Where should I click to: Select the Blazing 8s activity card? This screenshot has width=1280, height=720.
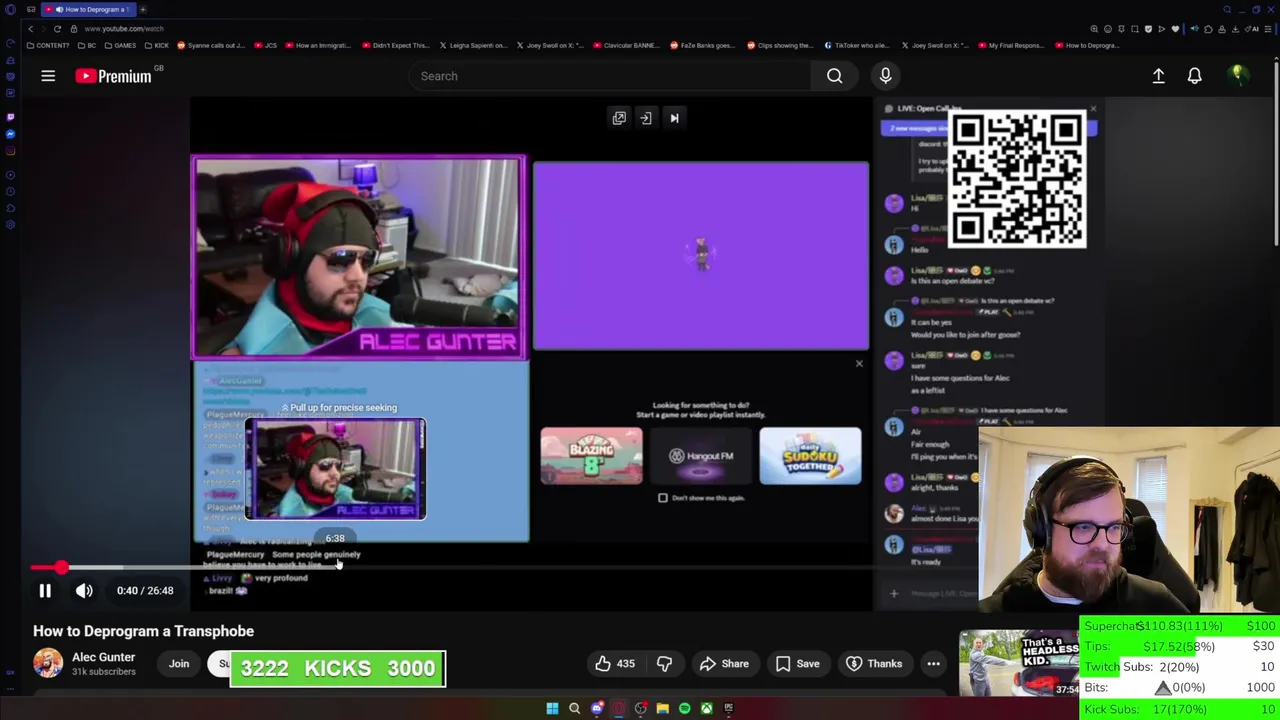(591, 456)
